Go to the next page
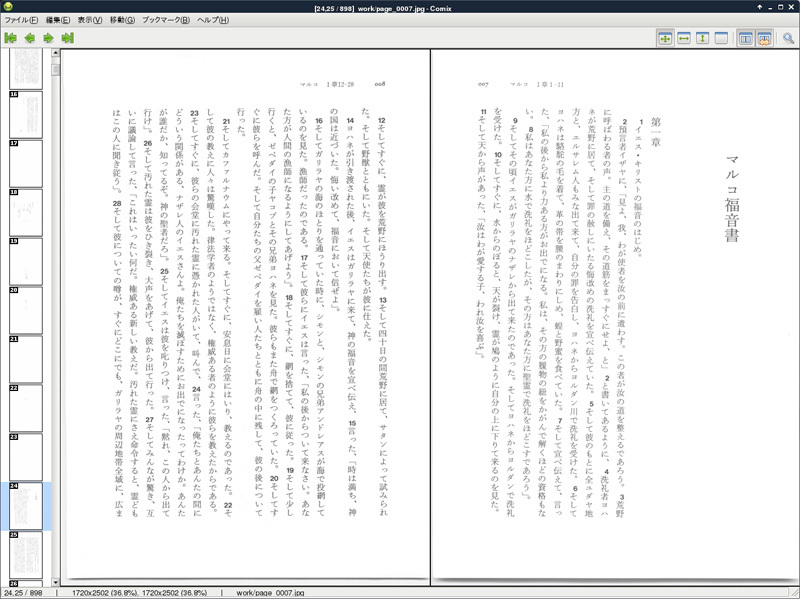Image resolution: width=800 pixels, height=599 pixels. click(x=48, y=38)
